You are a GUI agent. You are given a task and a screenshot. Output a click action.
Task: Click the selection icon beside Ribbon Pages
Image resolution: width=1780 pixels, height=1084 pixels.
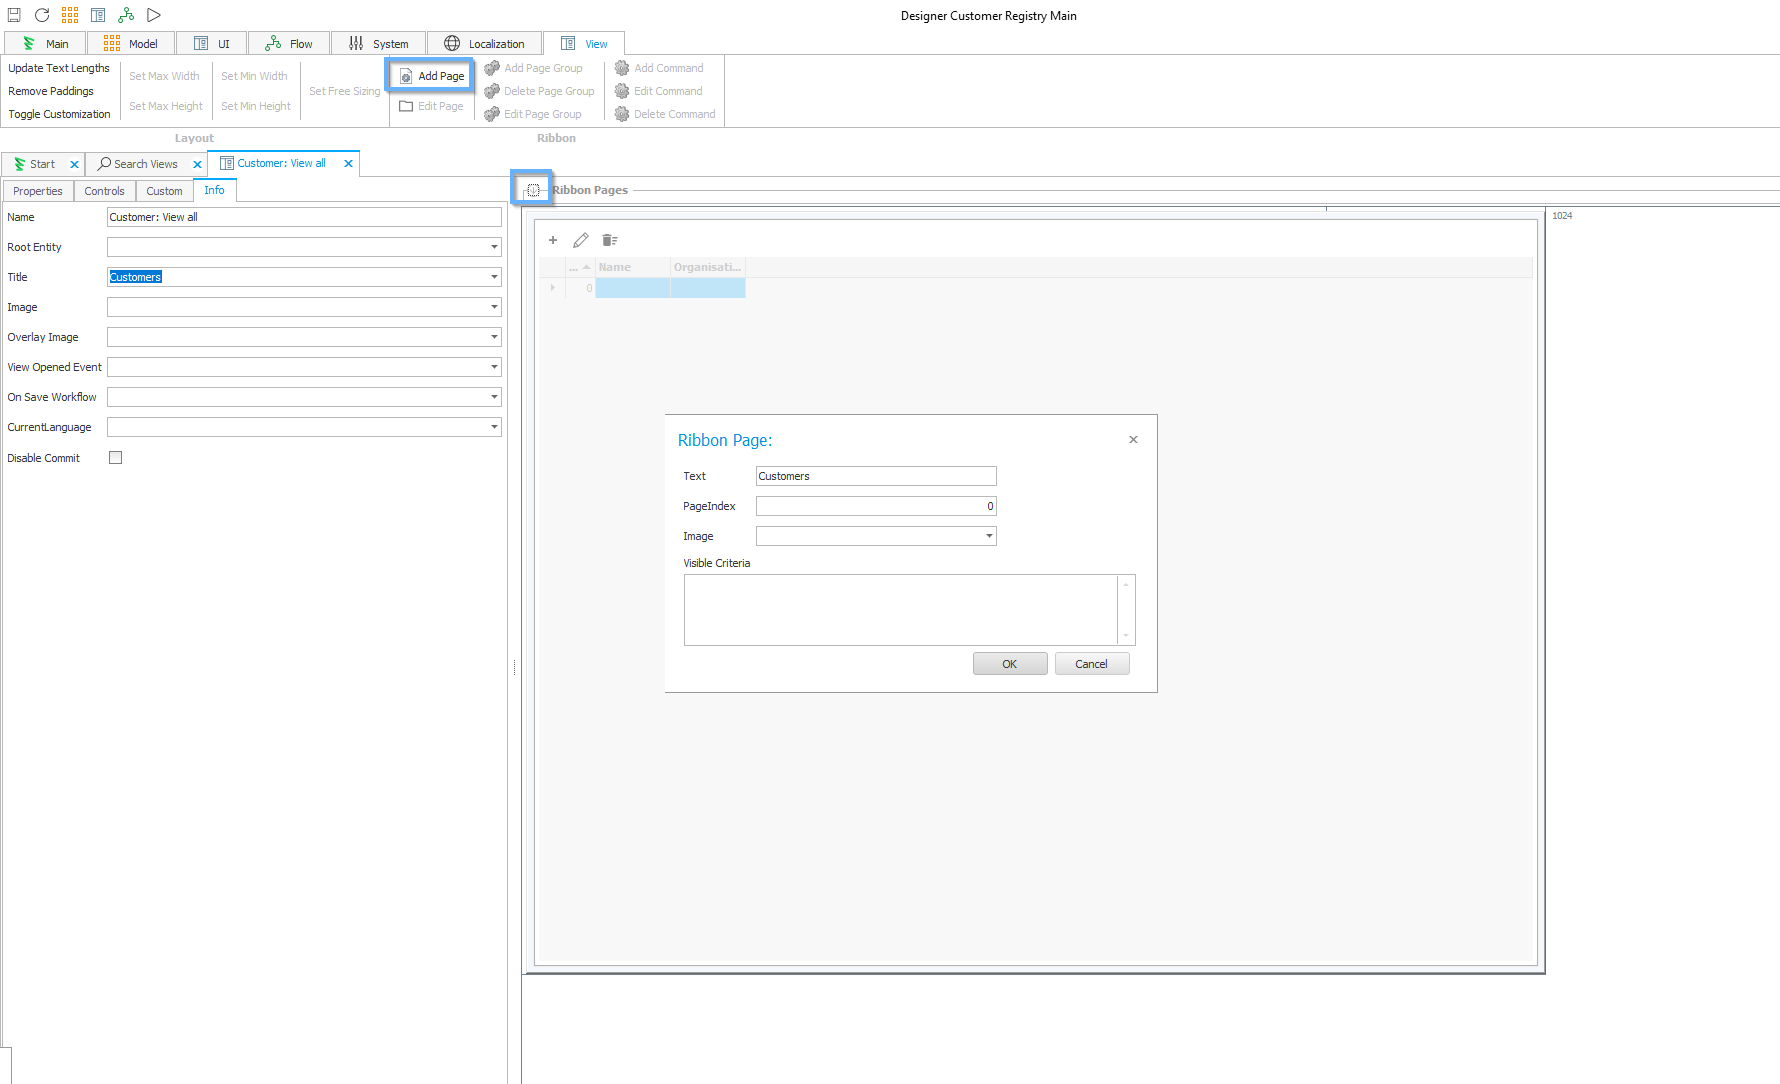(533, 190)
